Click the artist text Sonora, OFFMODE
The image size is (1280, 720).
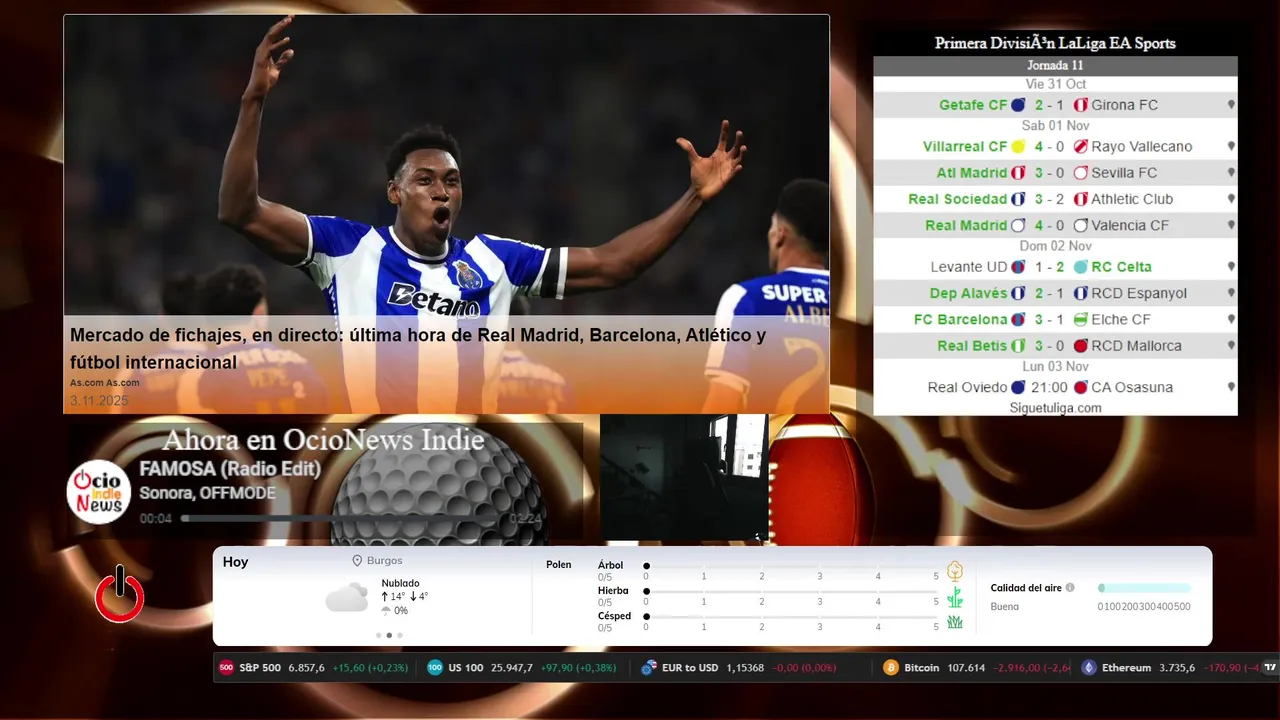(x=207, y=493)
